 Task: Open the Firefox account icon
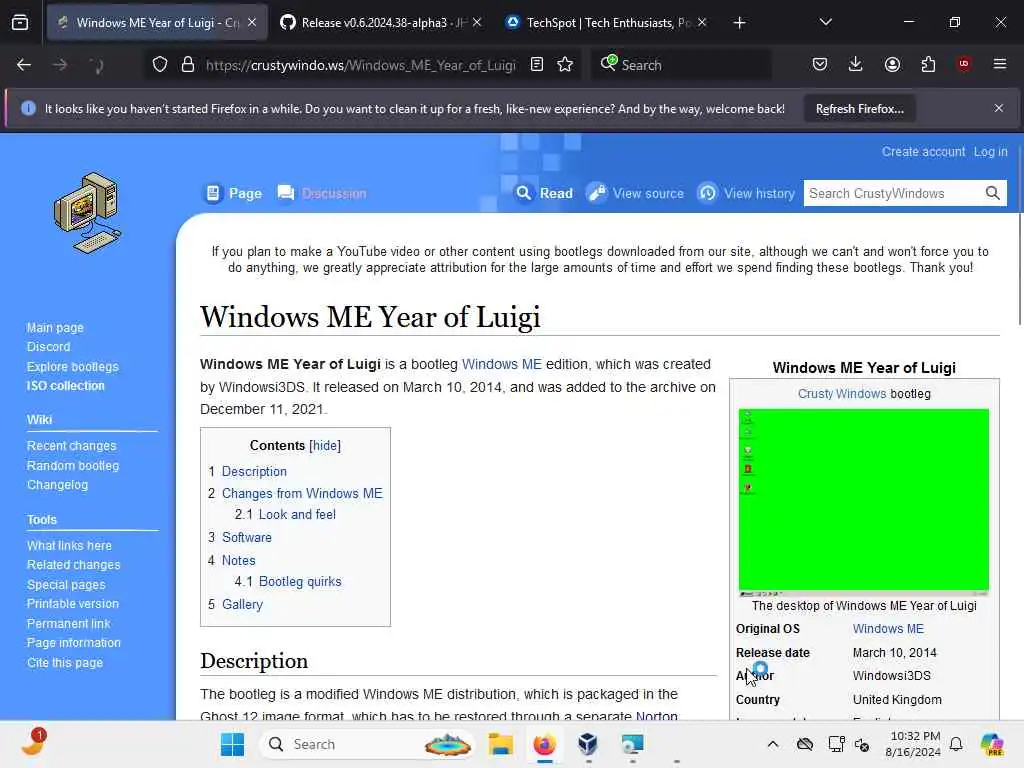(892, 65)
